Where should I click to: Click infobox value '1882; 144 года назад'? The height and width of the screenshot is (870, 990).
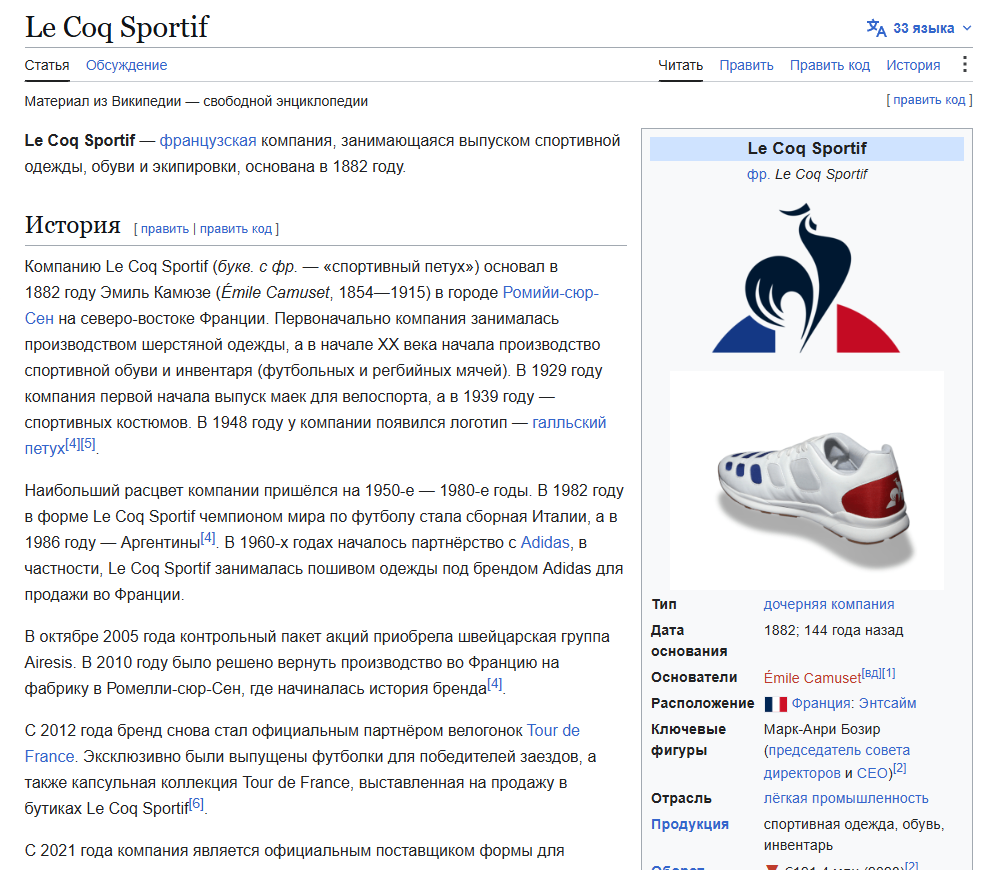(x=833, y=631)
